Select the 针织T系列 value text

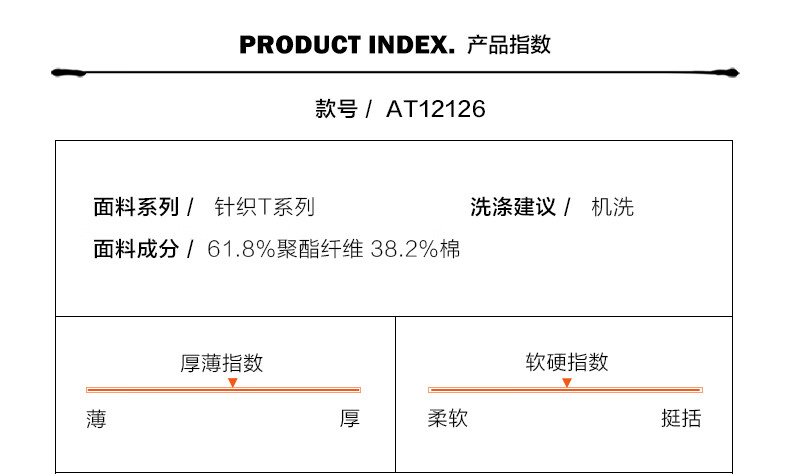(x=265, y=207)
